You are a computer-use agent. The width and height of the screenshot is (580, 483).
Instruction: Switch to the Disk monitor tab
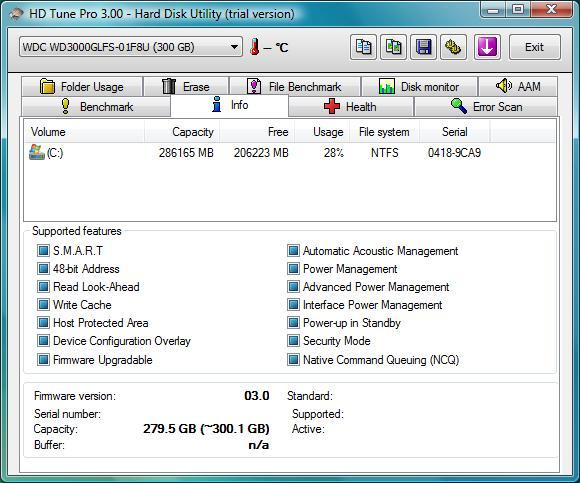(419, 87)
